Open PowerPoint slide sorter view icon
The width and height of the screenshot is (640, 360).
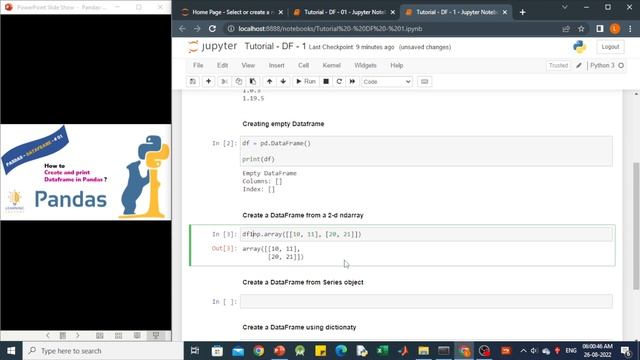pyautogui.click(x=118, y=336)
